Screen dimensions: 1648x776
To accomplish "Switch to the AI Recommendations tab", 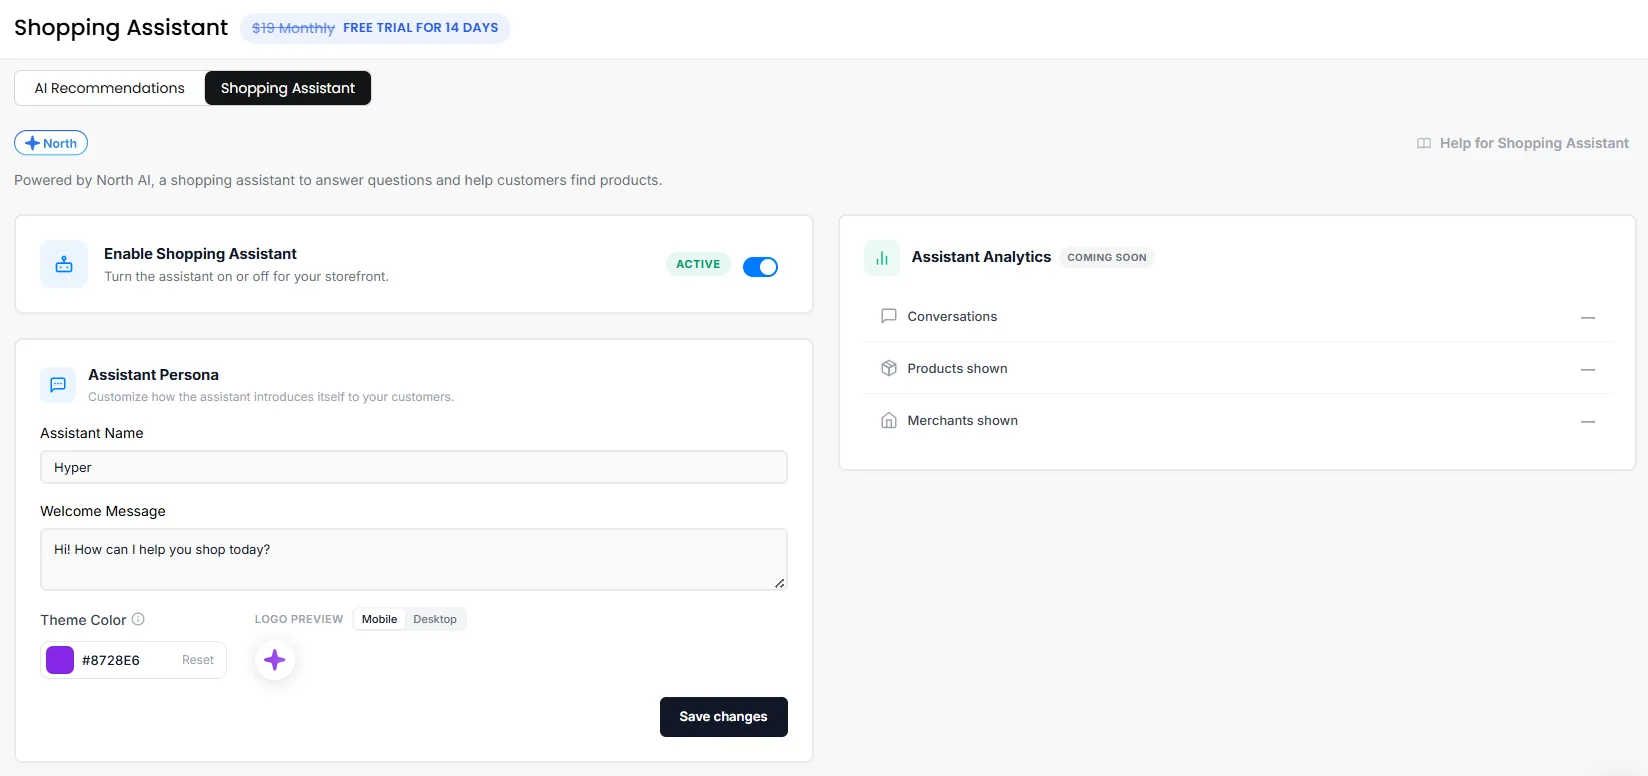I will (110, 88).
